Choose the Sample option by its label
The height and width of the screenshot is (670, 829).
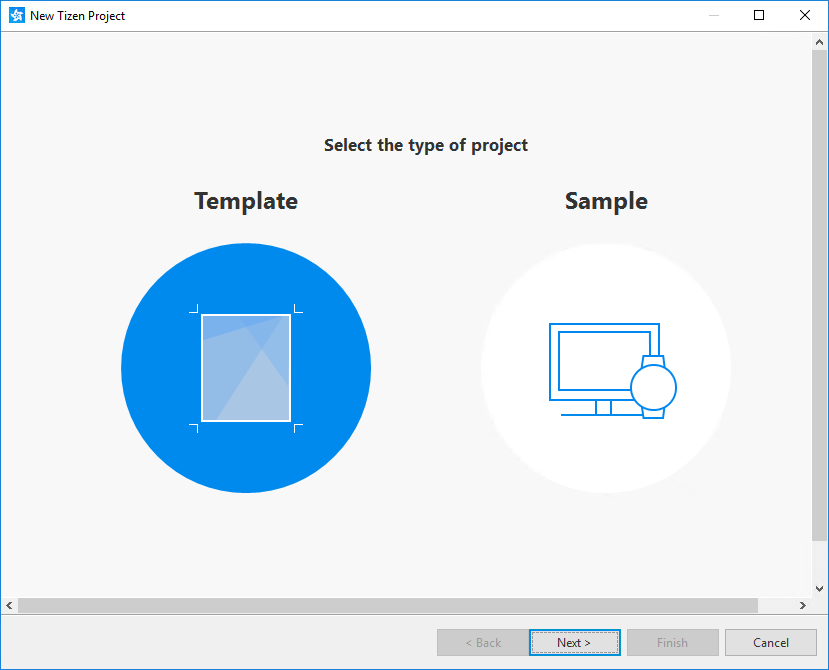coord(606,201)
